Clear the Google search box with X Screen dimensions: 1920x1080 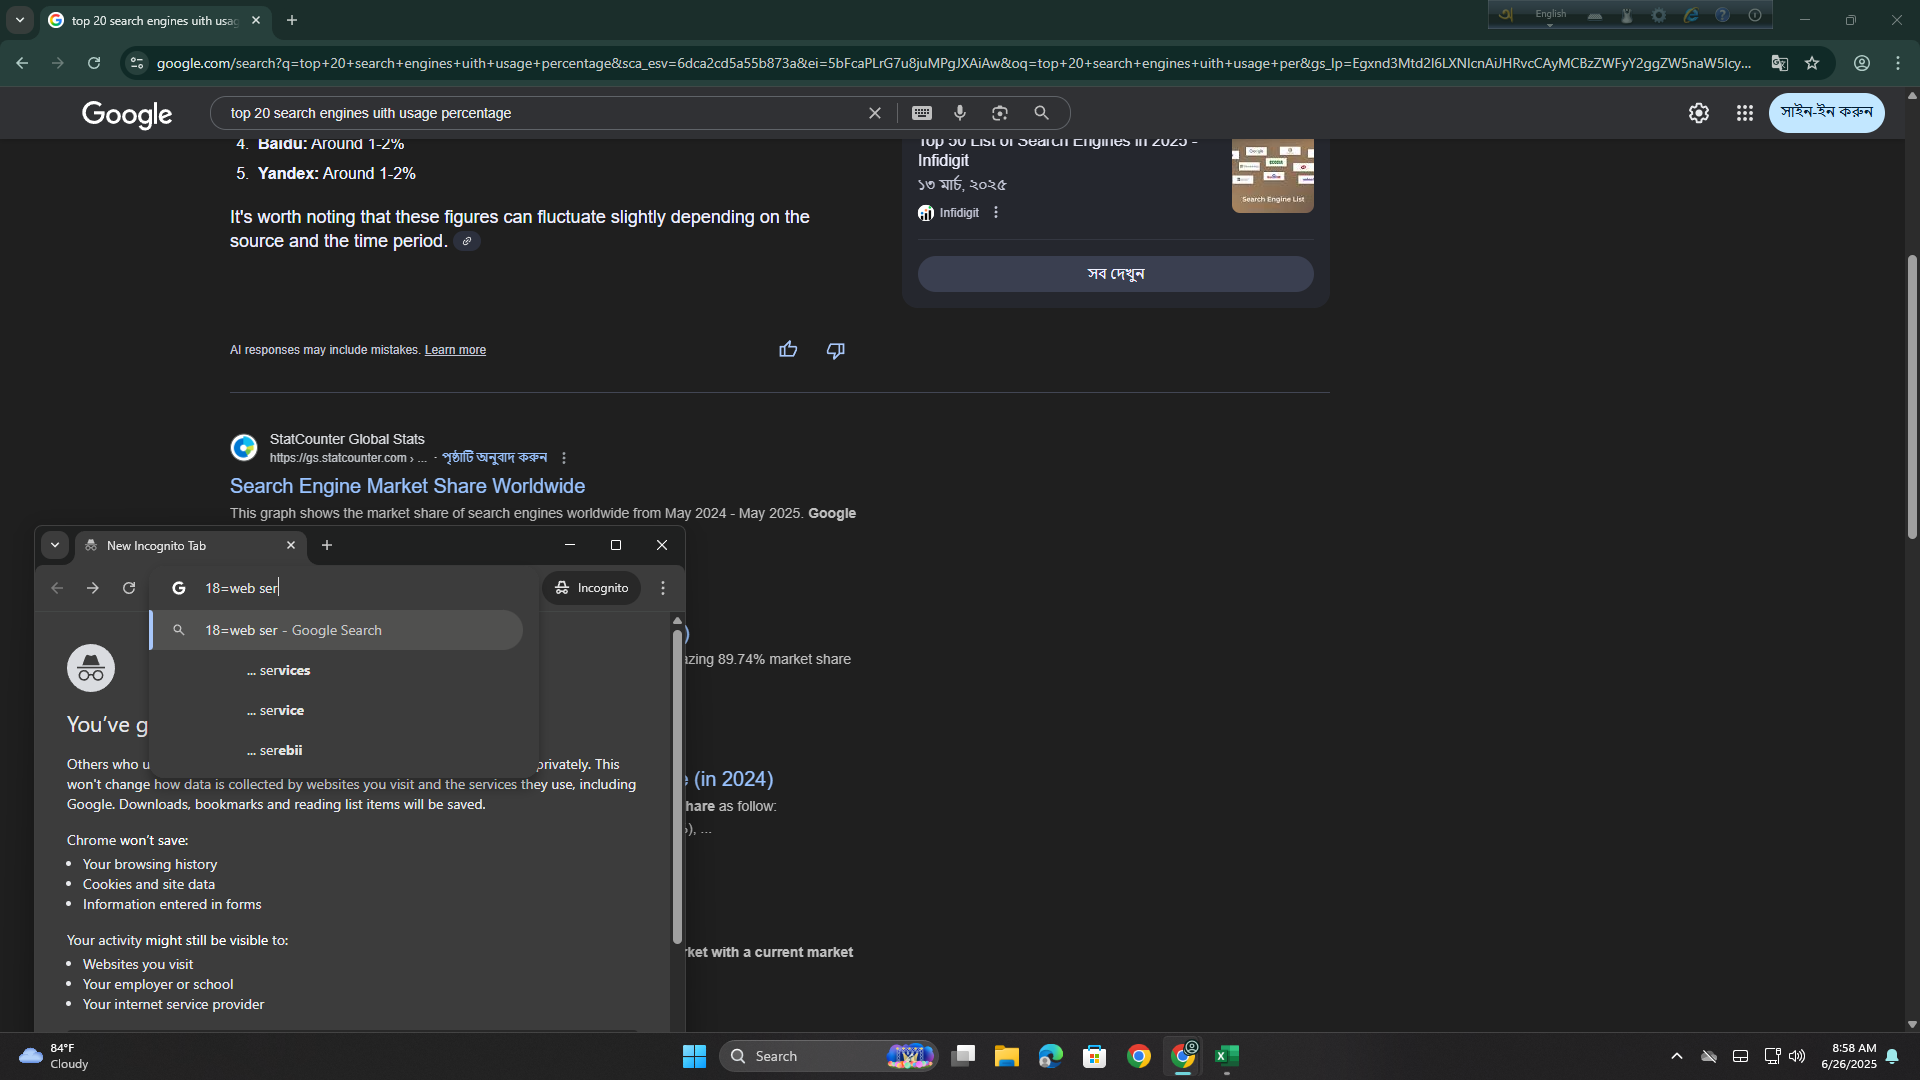[875, 113]
